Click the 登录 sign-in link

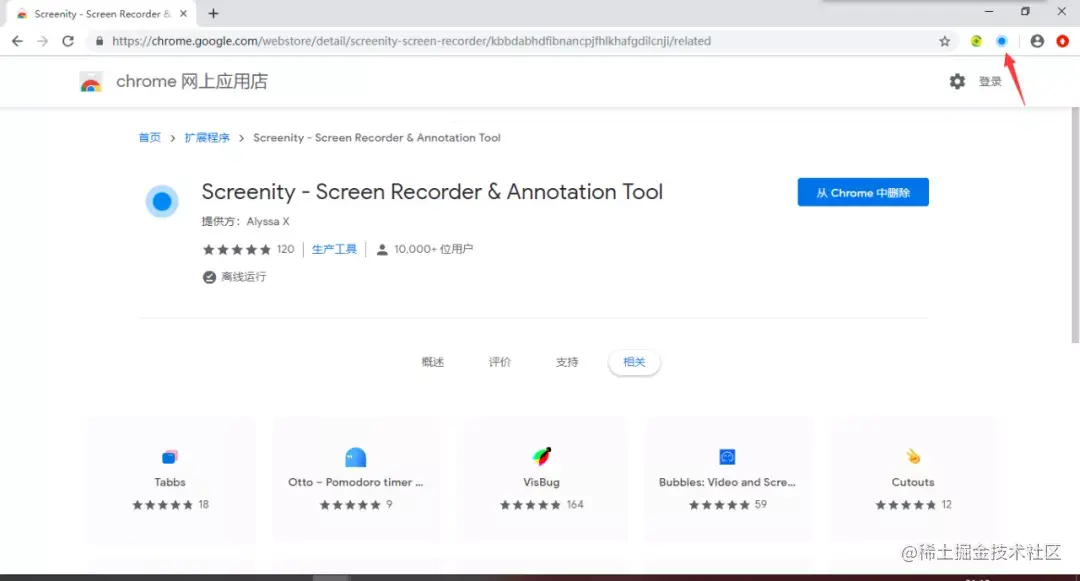990,81
